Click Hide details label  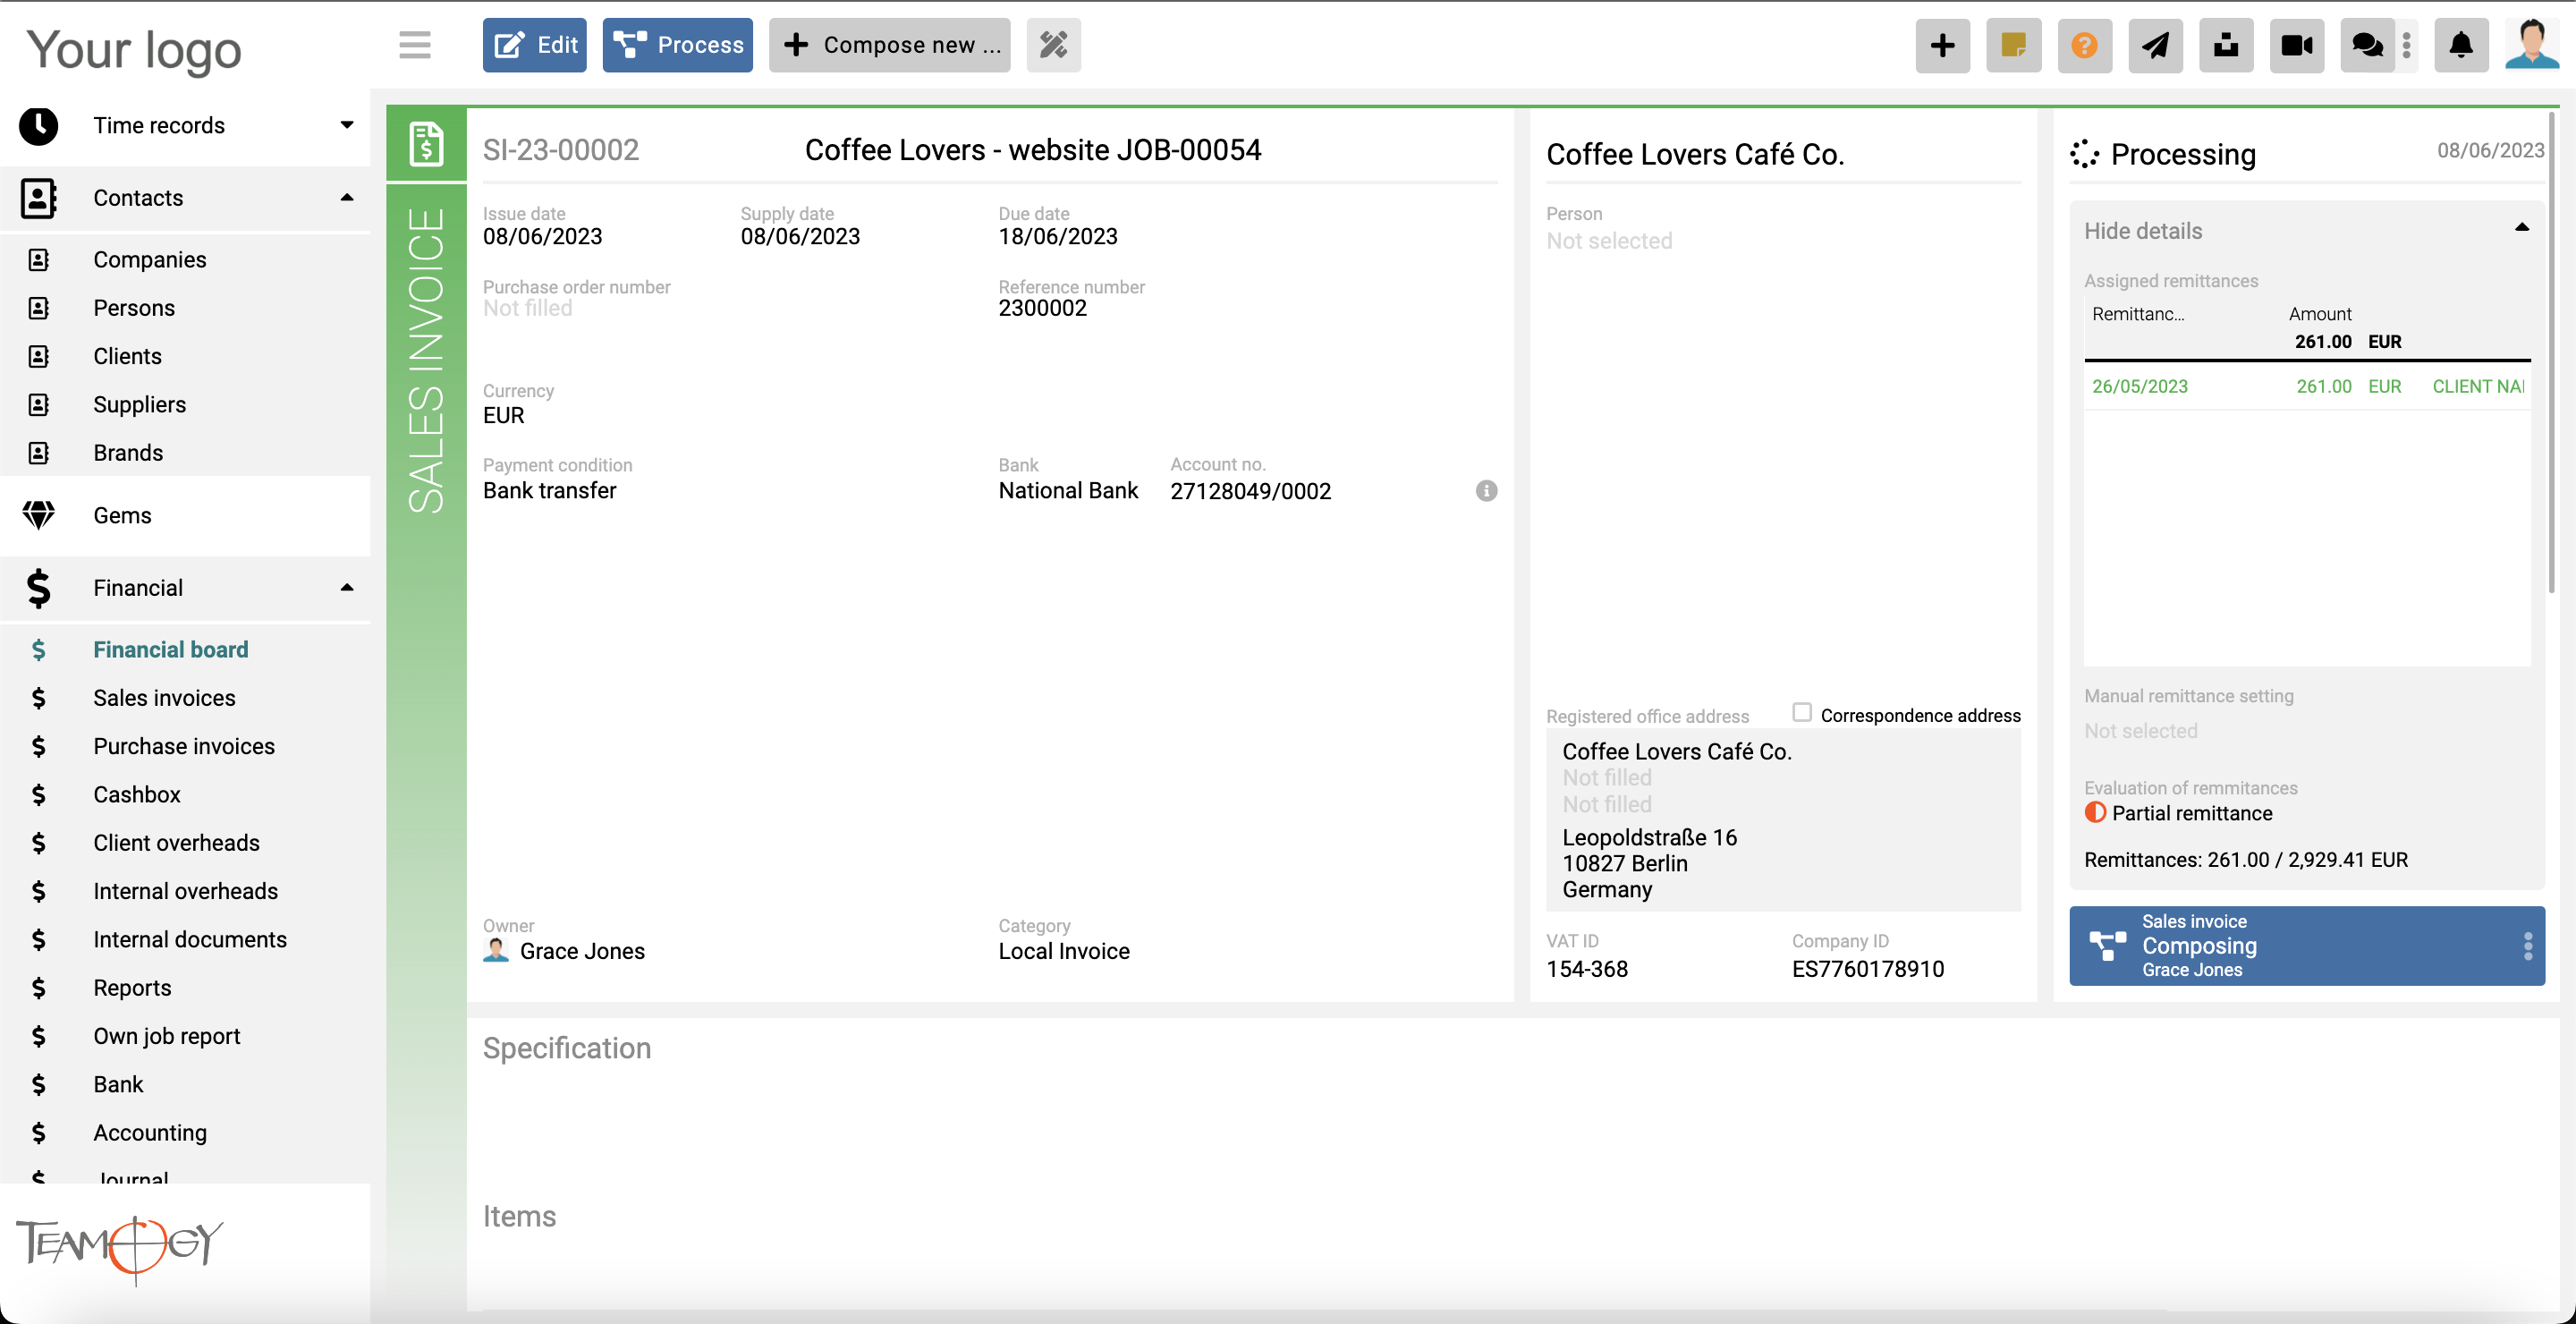(x=2143, y=231)
